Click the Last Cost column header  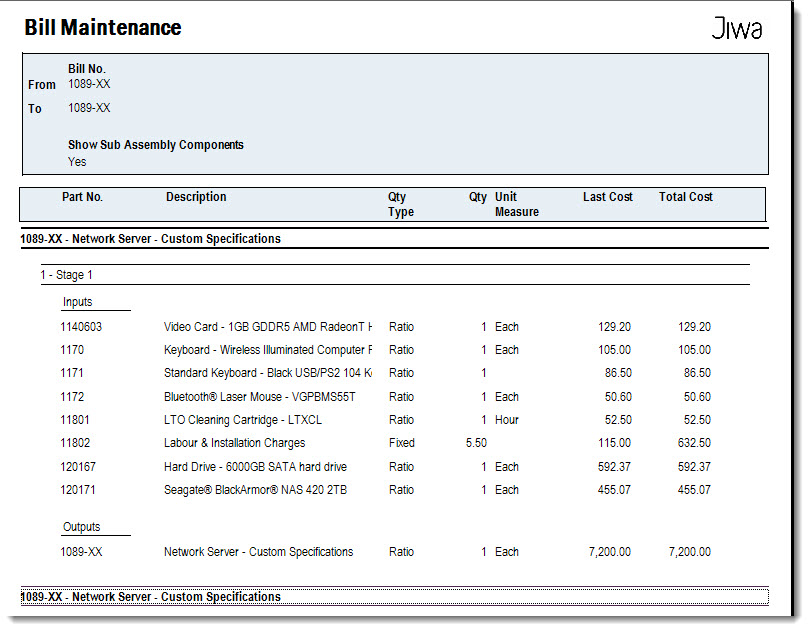(x=608, y=197)
